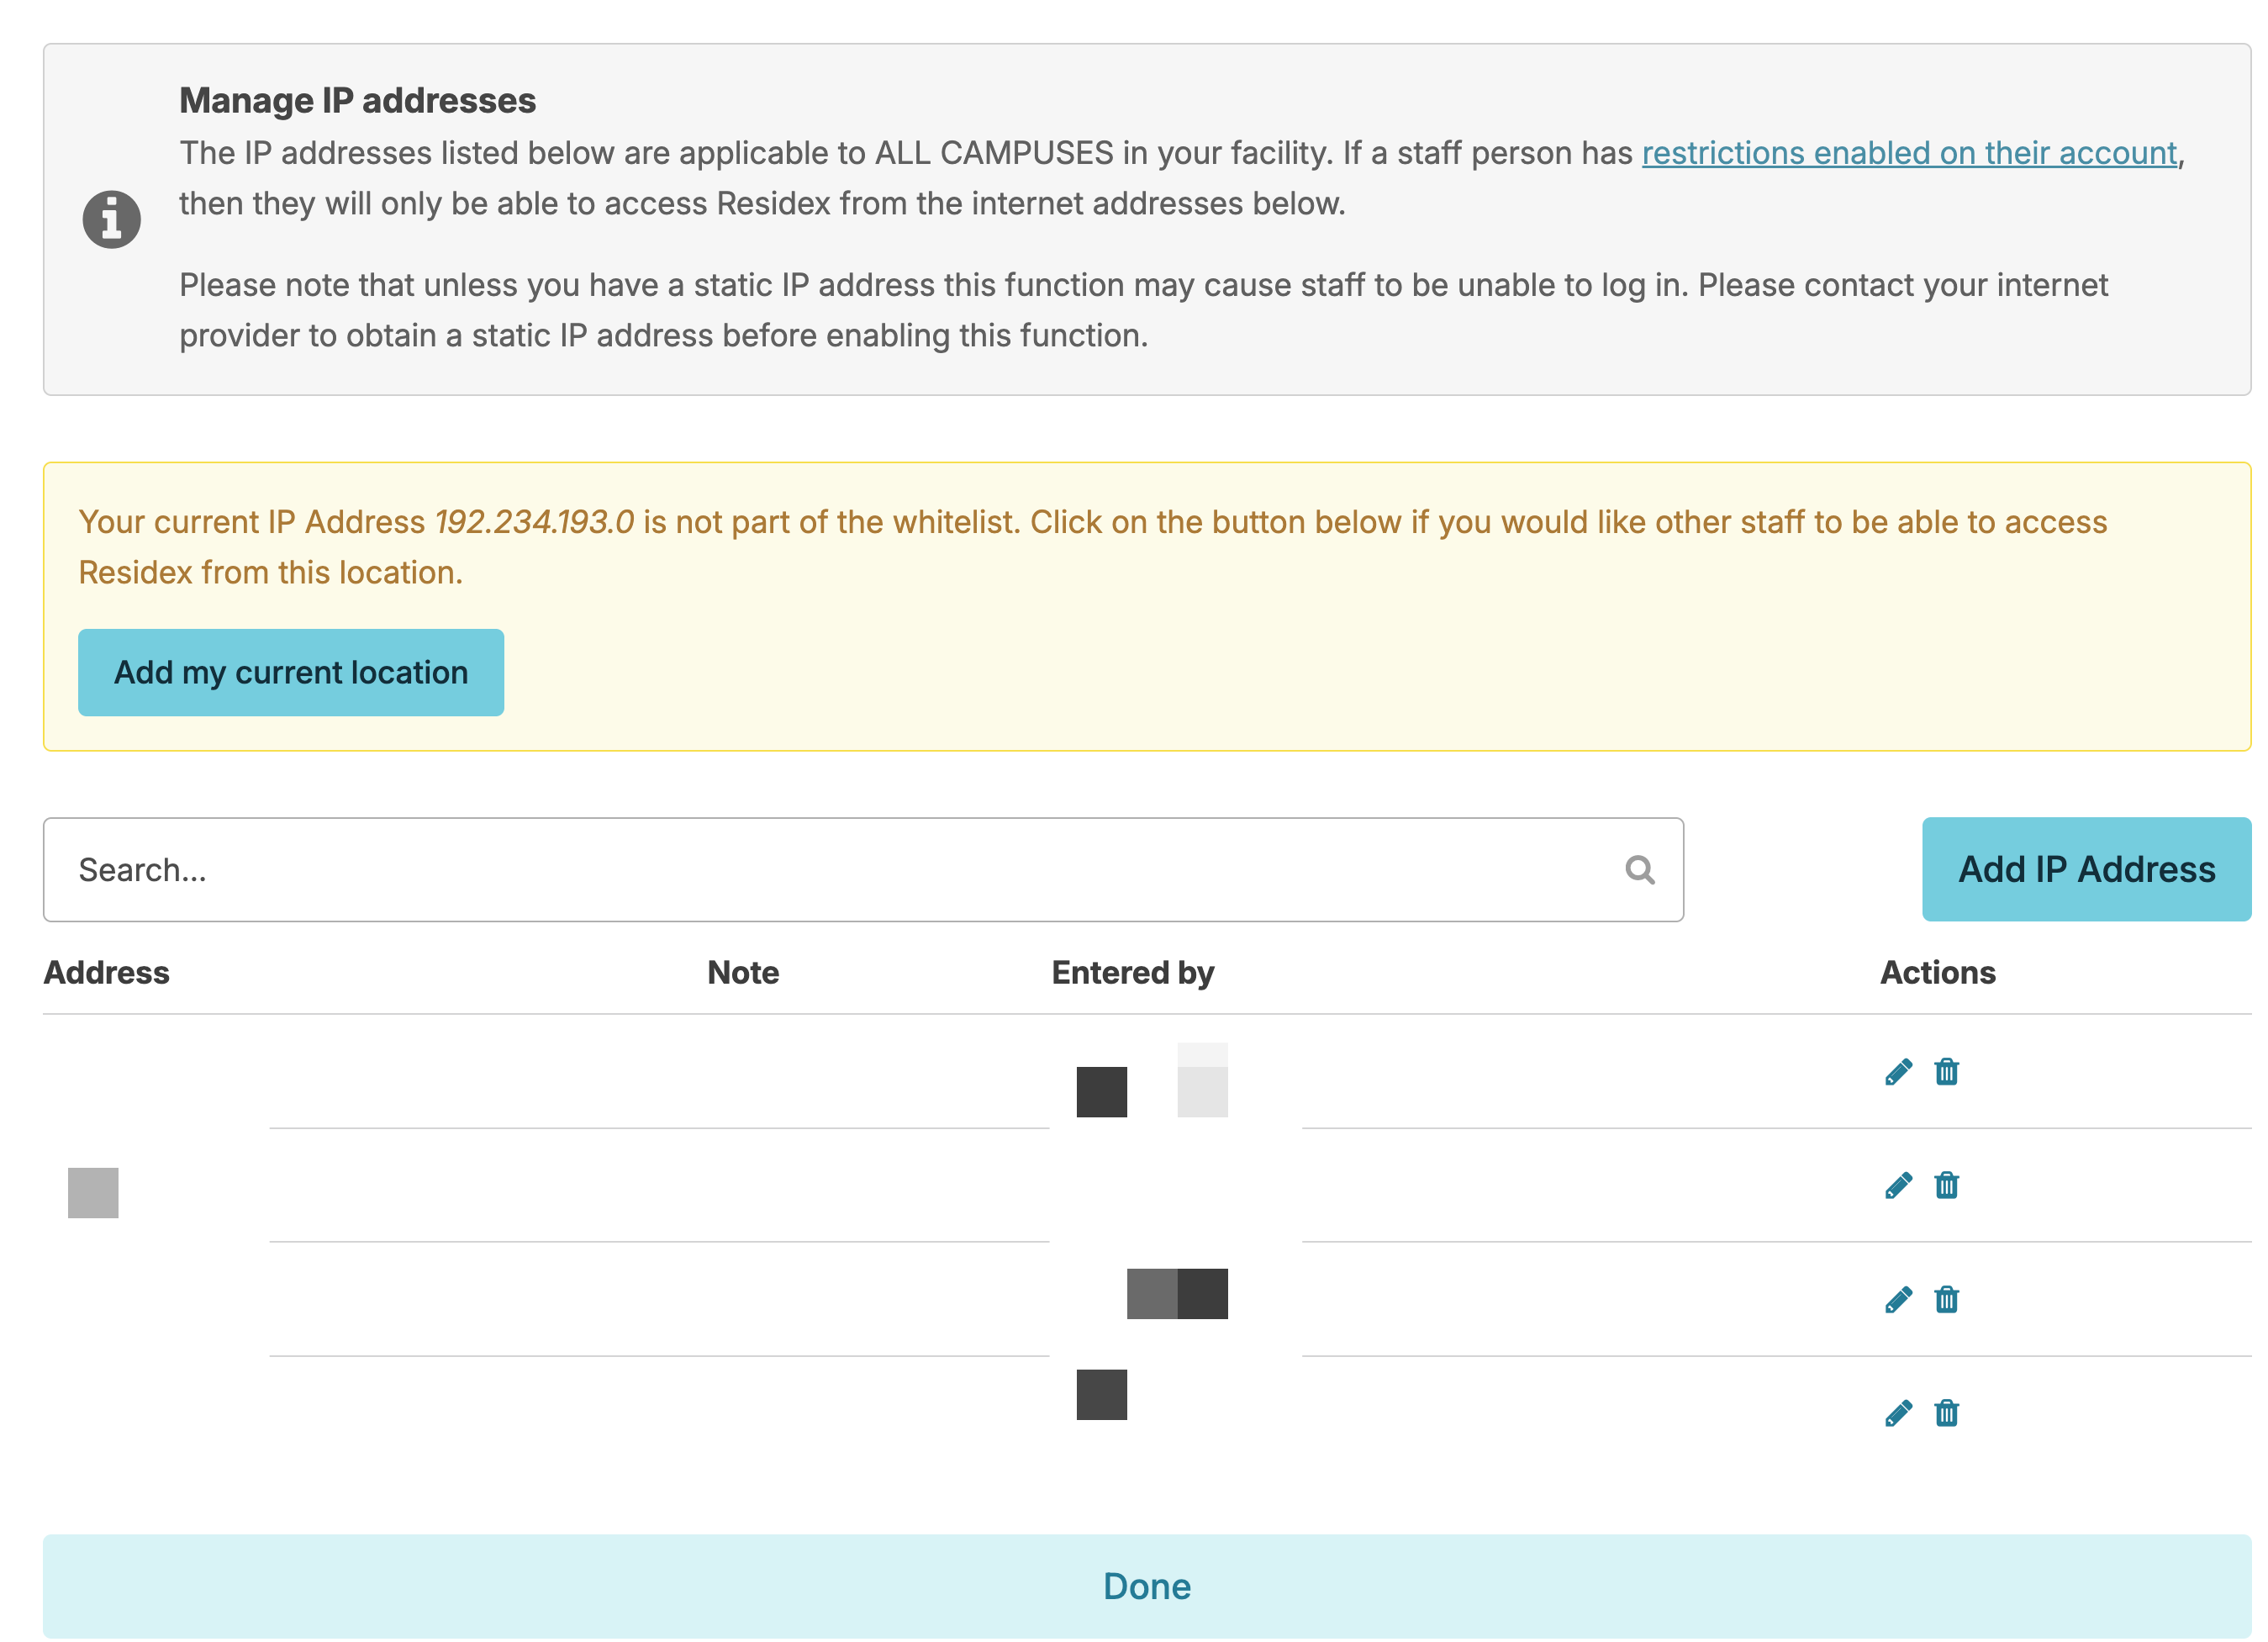Screen dimensions: 2268x1642
Task: Click the search magnifier icon
Action: click(1639, 870)
